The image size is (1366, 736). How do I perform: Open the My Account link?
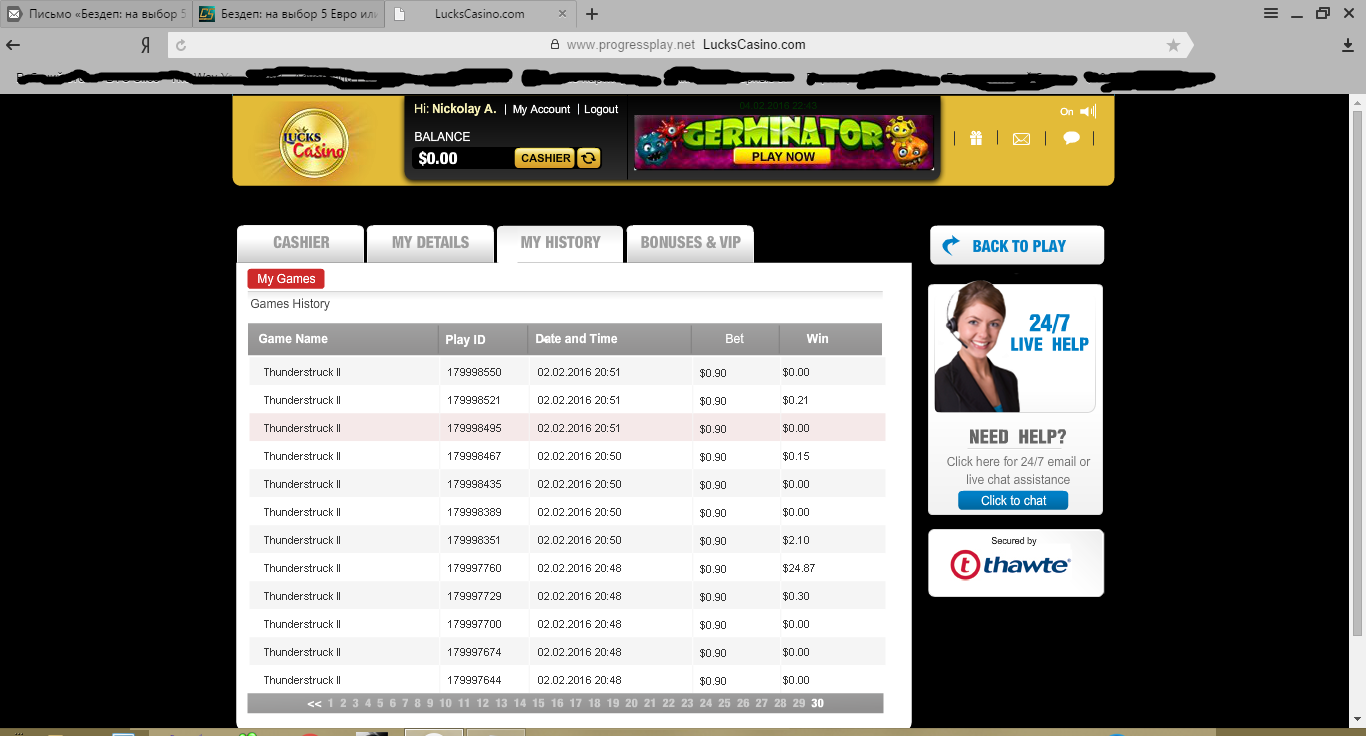point(541,109)
